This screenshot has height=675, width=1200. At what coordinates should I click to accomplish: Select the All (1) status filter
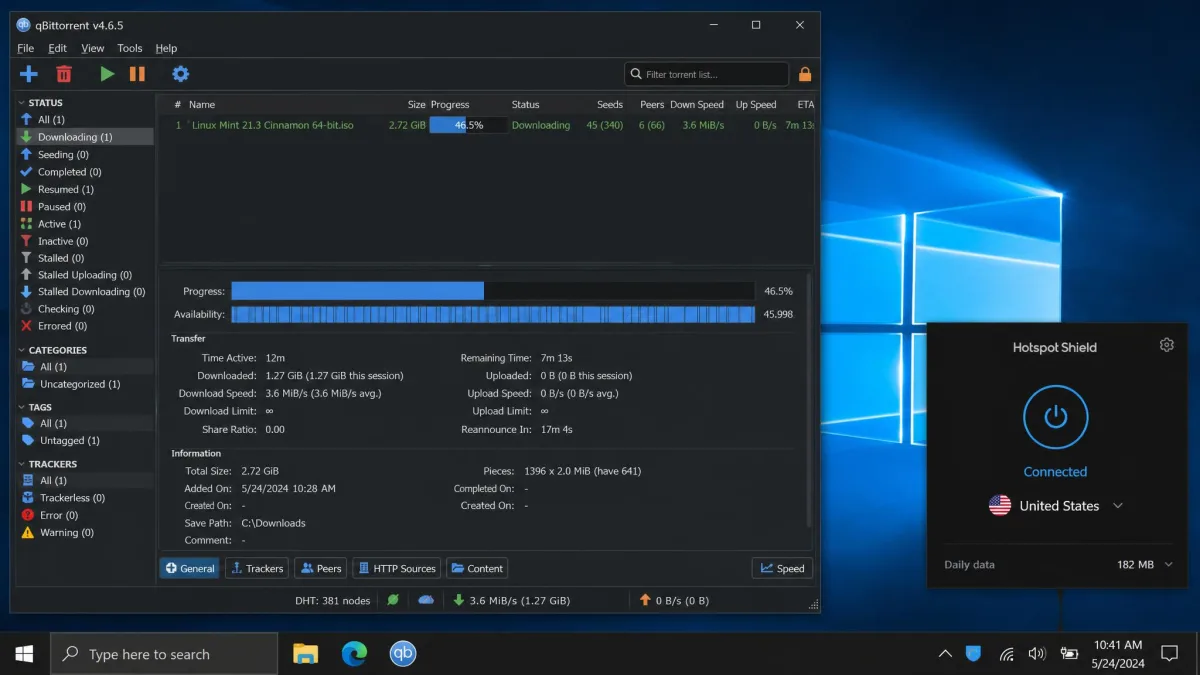pos(85,120)
